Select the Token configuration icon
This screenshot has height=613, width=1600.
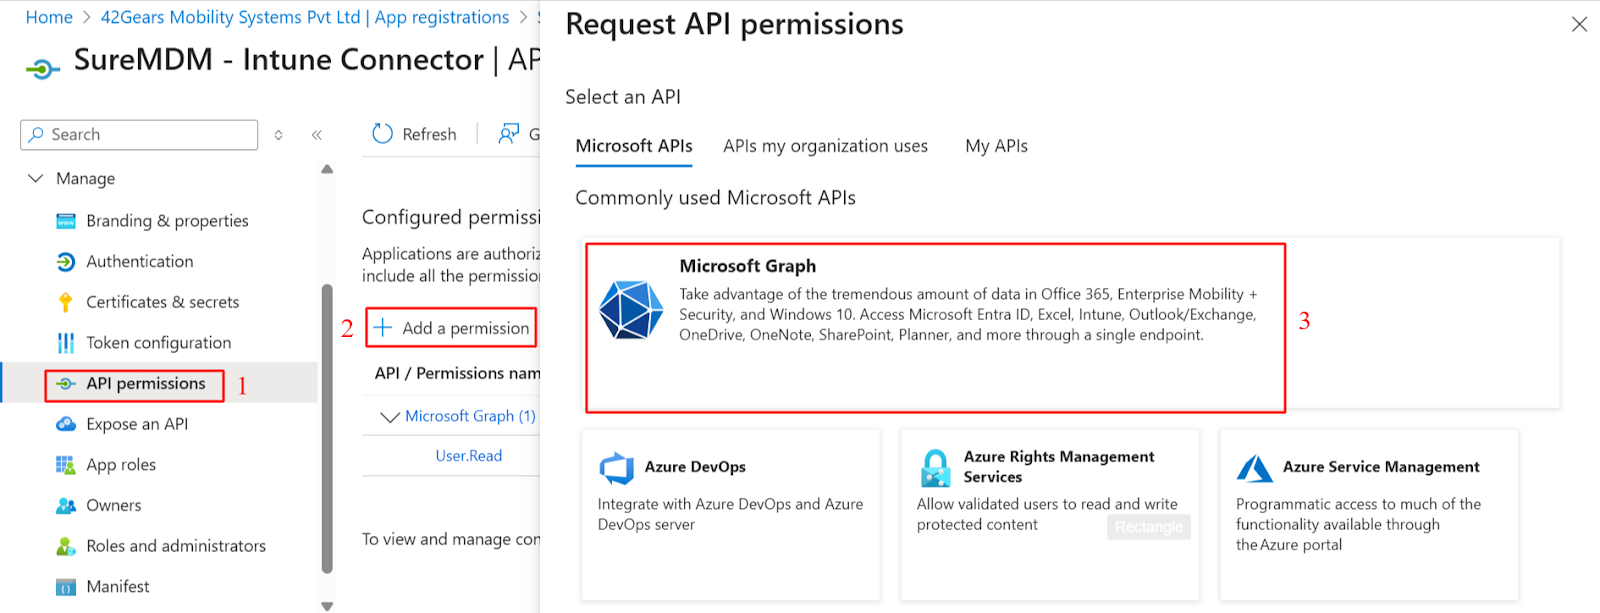(66, 343)
